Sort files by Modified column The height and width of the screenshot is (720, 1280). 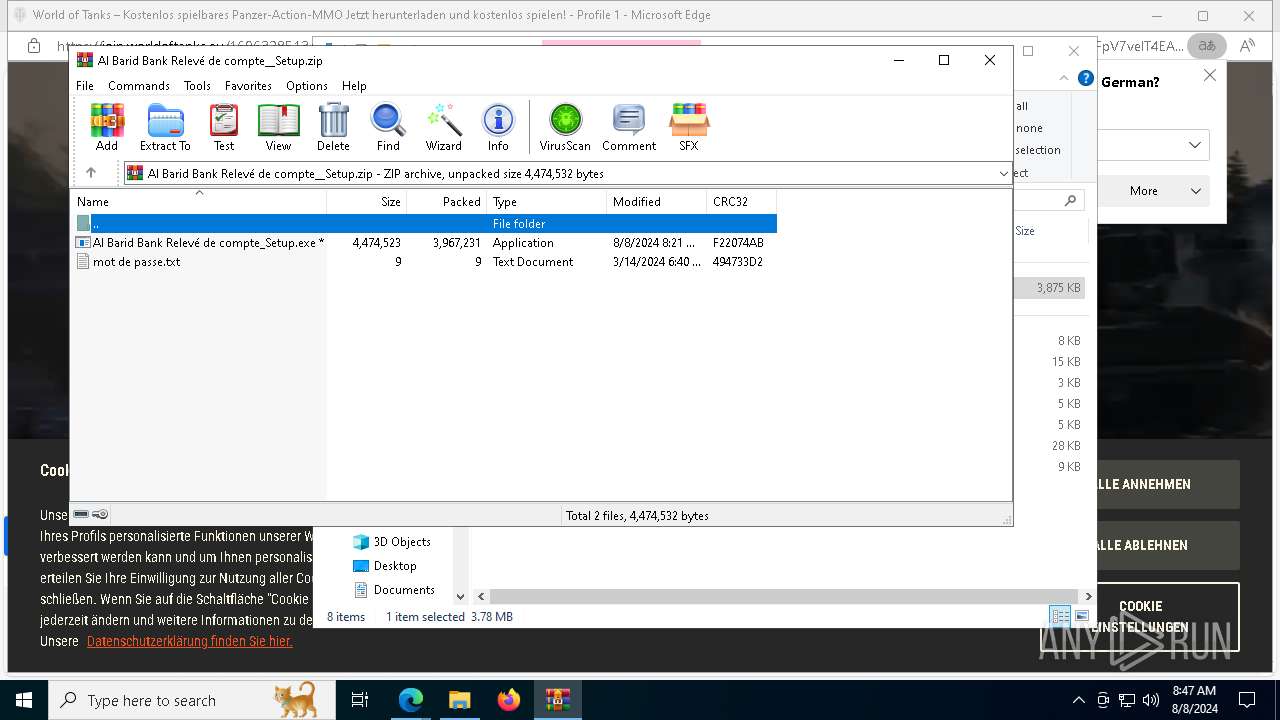coord(657,202)
